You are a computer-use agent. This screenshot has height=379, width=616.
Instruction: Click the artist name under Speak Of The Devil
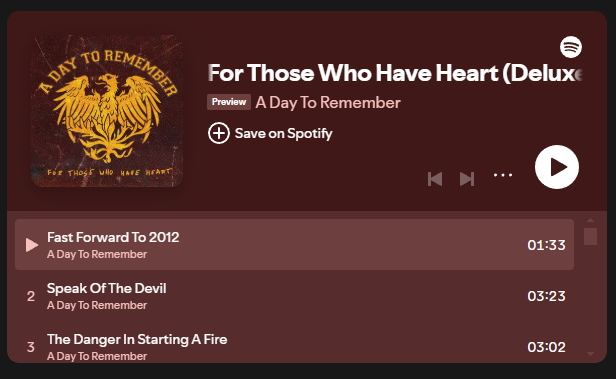[97, 305]
